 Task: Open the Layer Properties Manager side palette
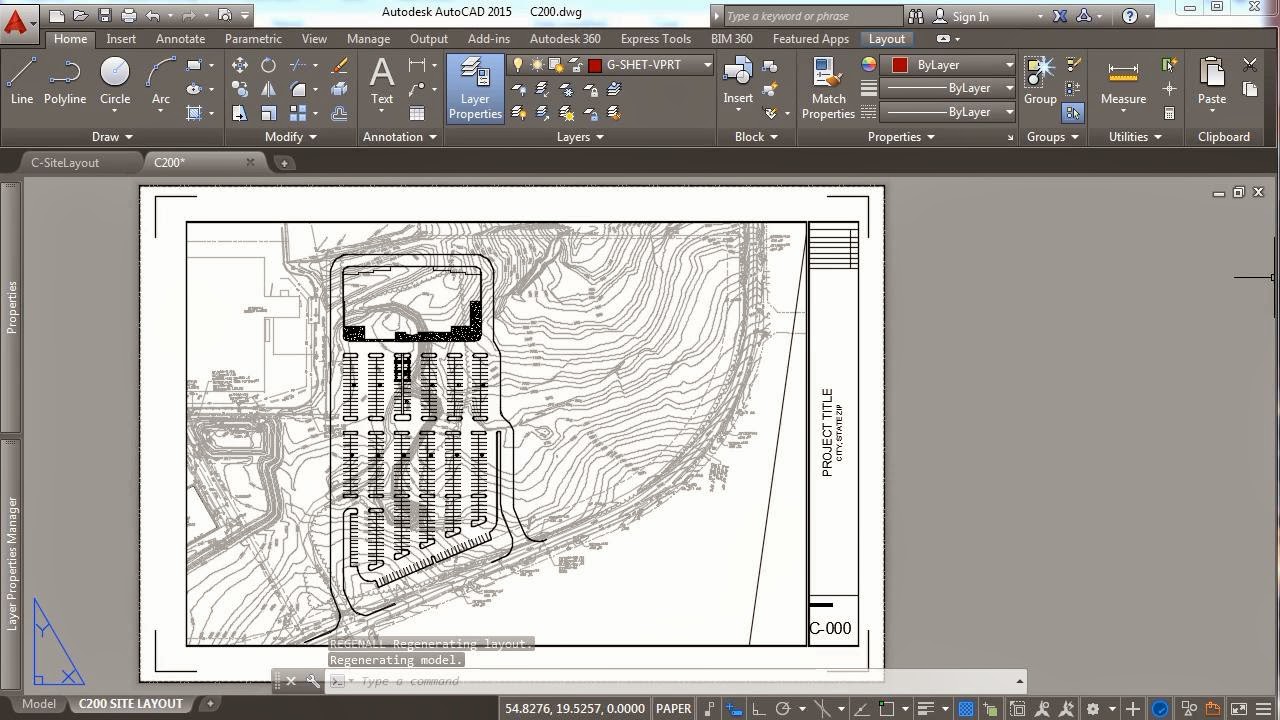coord(12,563)
